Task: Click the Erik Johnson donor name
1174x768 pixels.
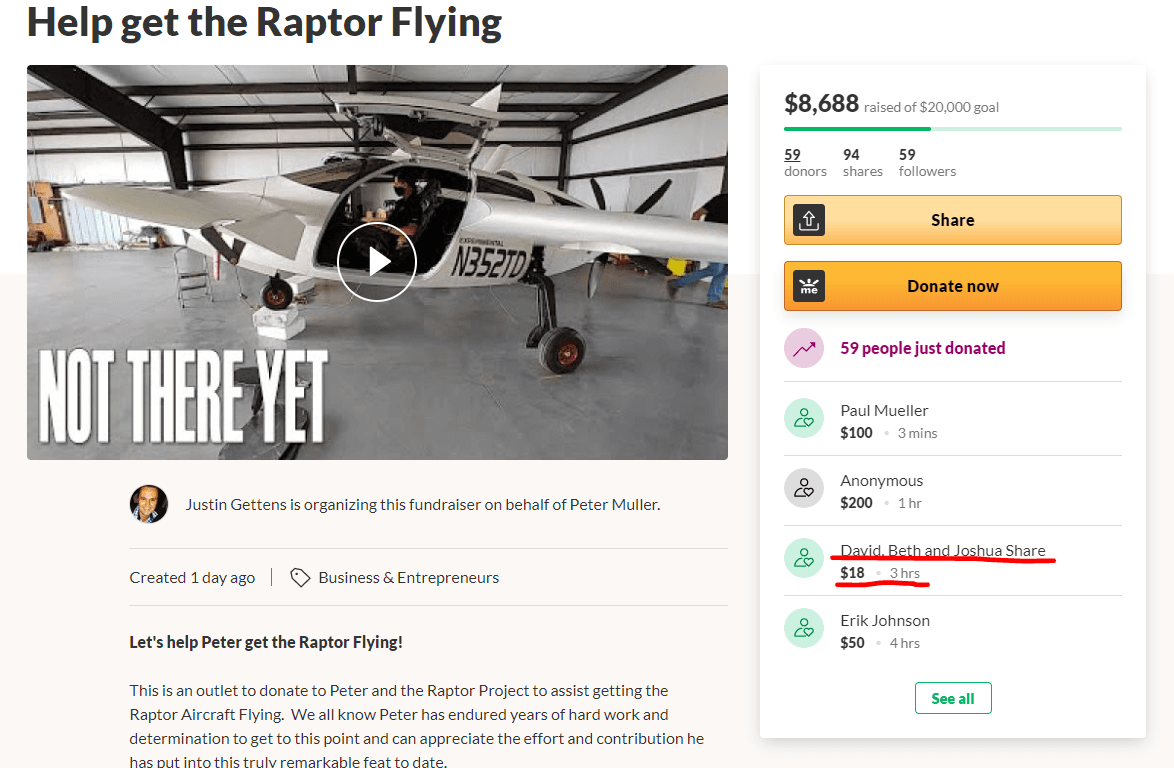Action: (884, 621)
